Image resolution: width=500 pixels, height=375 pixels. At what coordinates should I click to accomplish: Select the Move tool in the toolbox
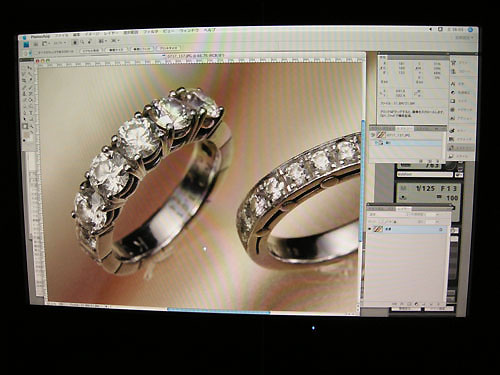30,68
